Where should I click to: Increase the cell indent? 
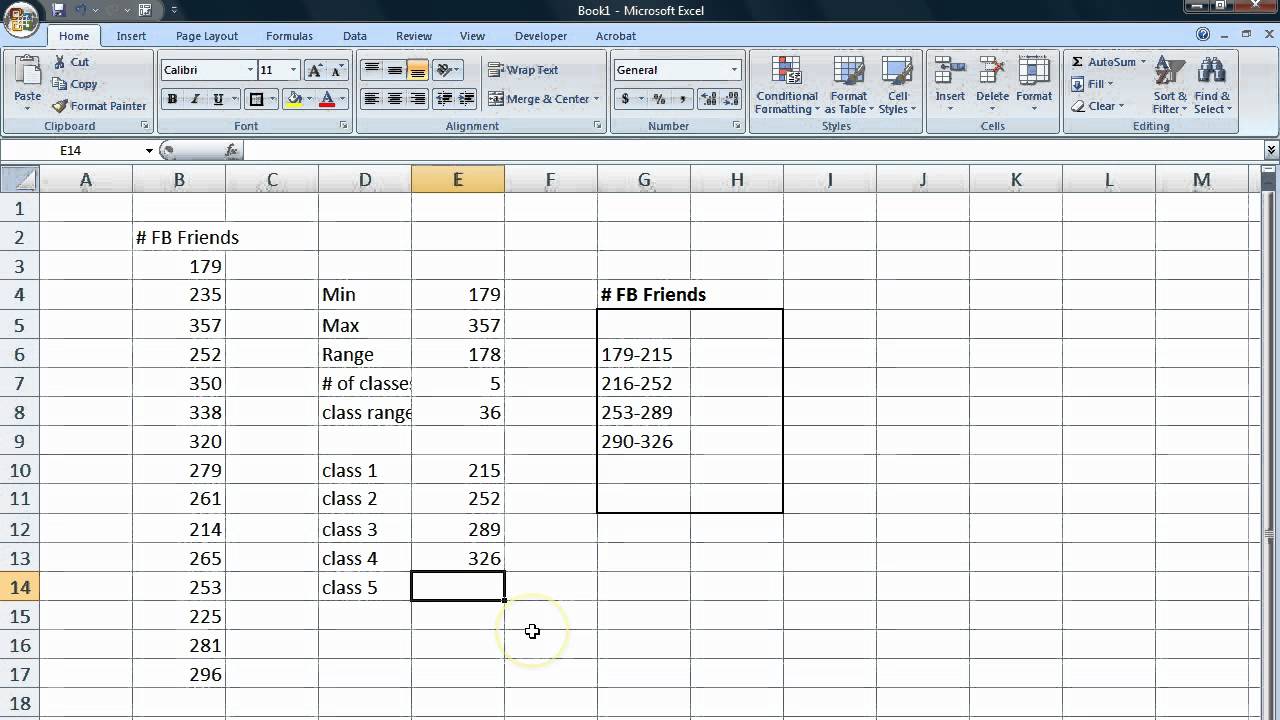pos(467,99)
